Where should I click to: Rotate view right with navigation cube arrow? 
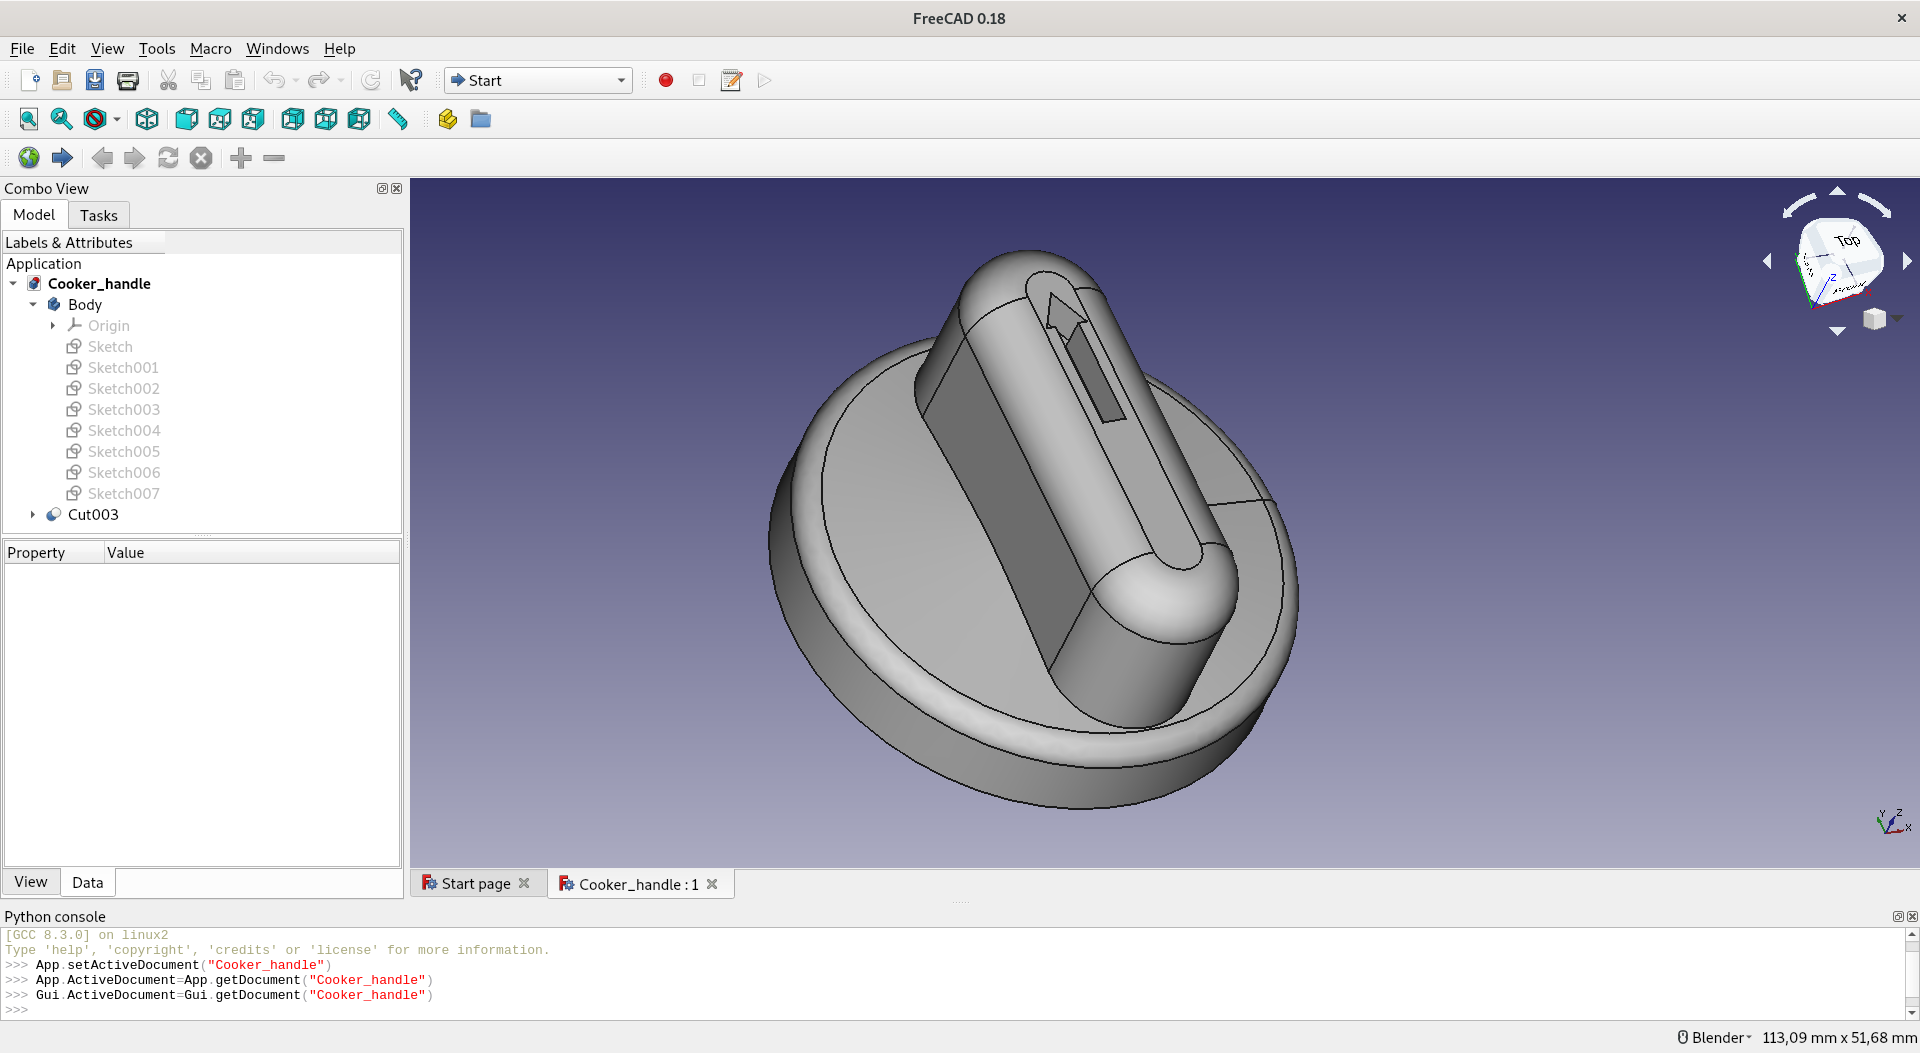[1907, 261]
